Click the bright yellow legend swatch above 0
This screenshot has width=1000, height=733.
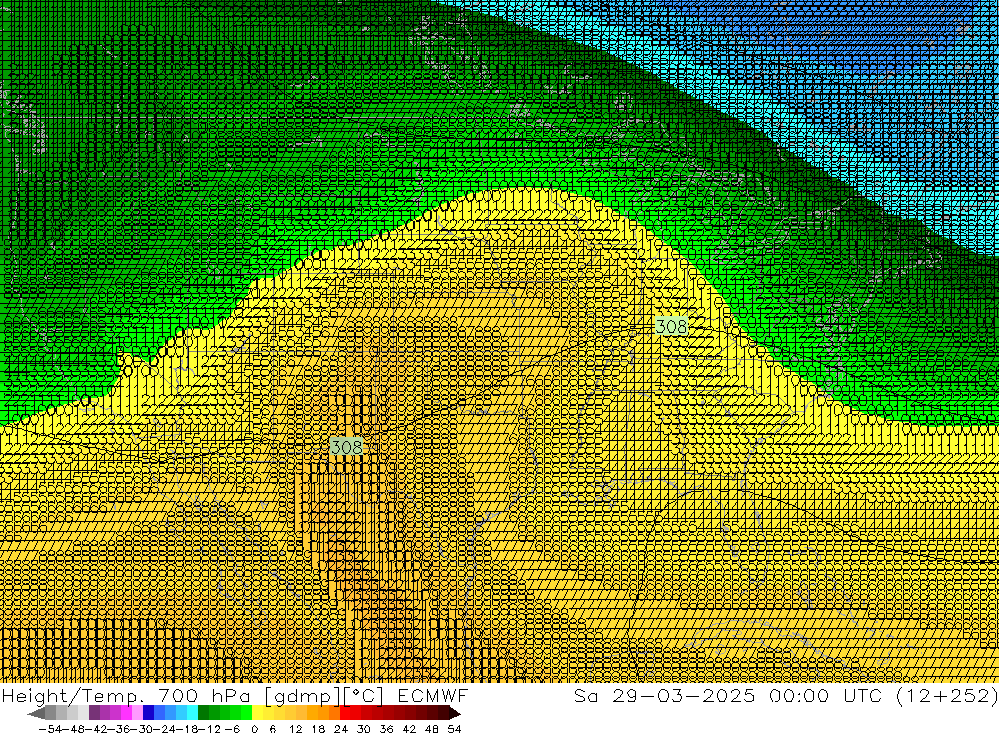(258, 713)
